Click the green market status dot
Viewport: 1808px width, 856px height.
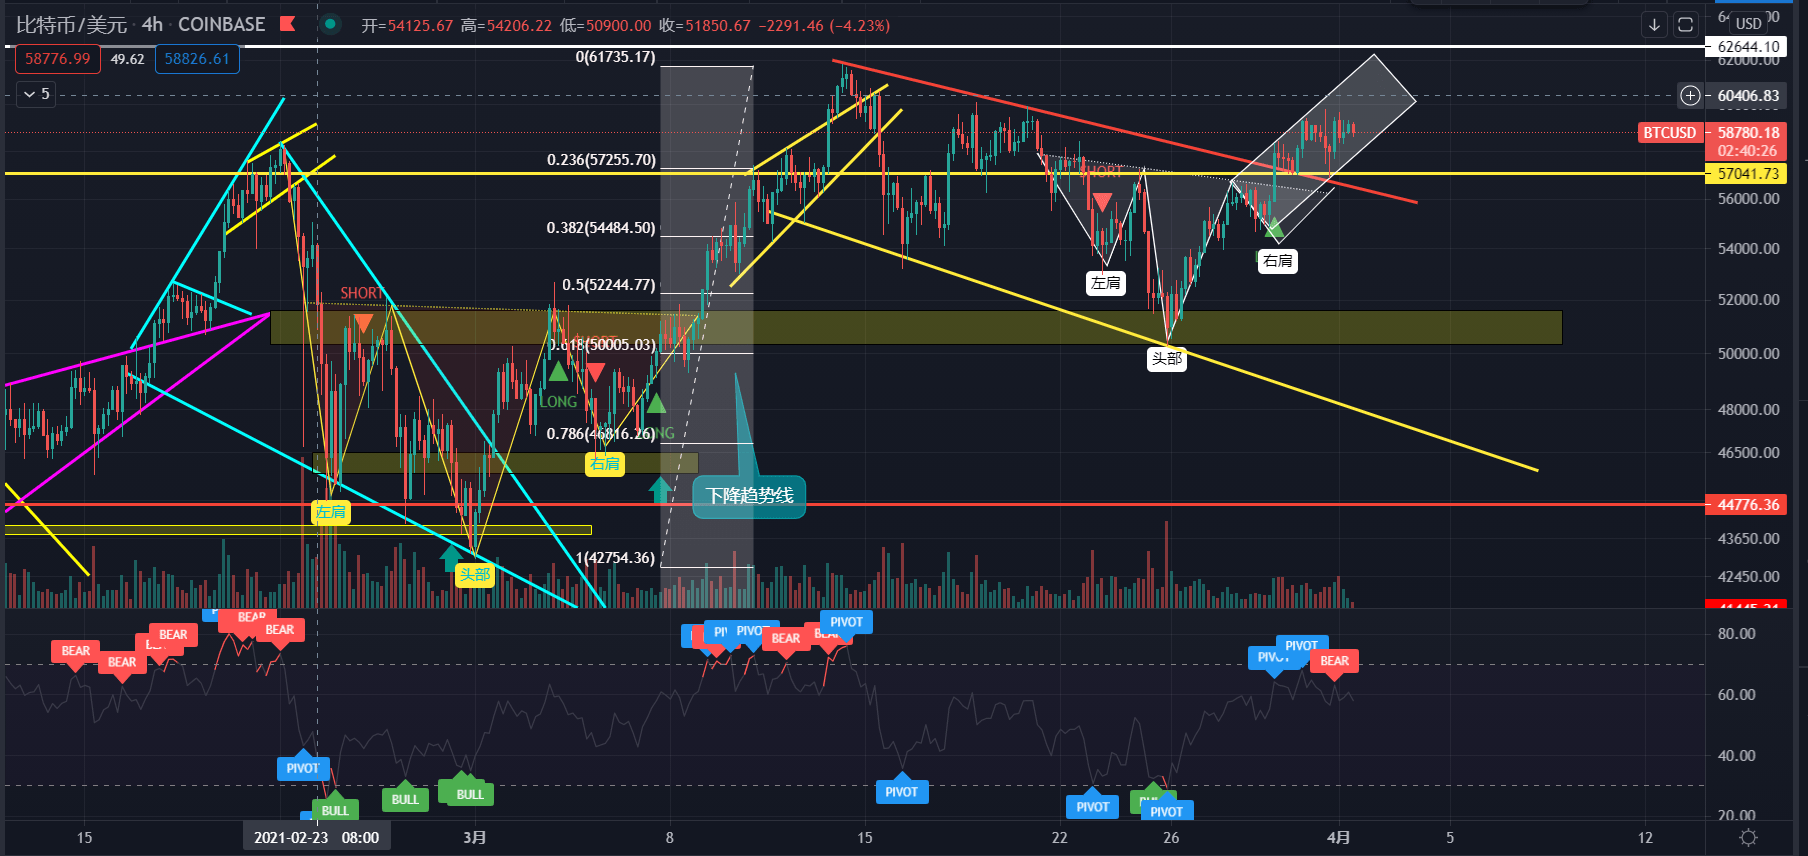330,24
